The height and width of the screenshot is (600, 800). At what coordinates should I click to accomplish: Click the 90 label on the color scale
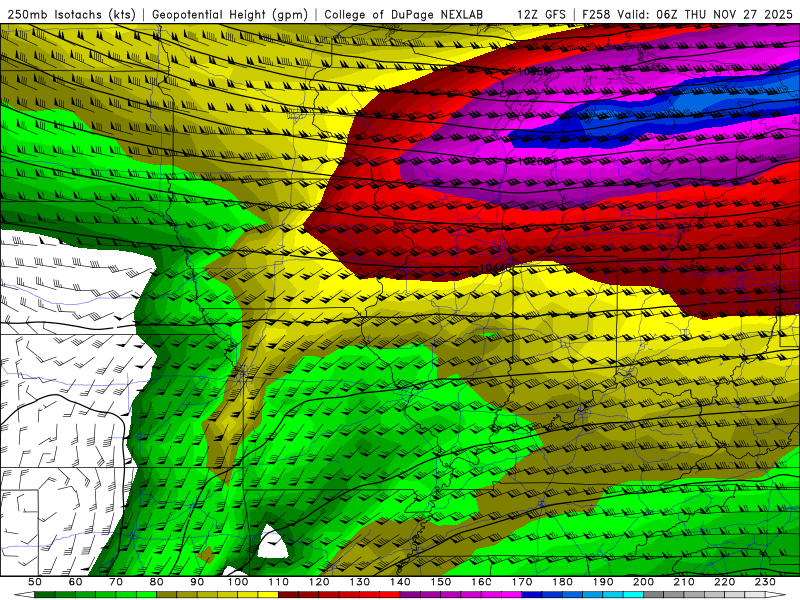[x=197, y=582]
